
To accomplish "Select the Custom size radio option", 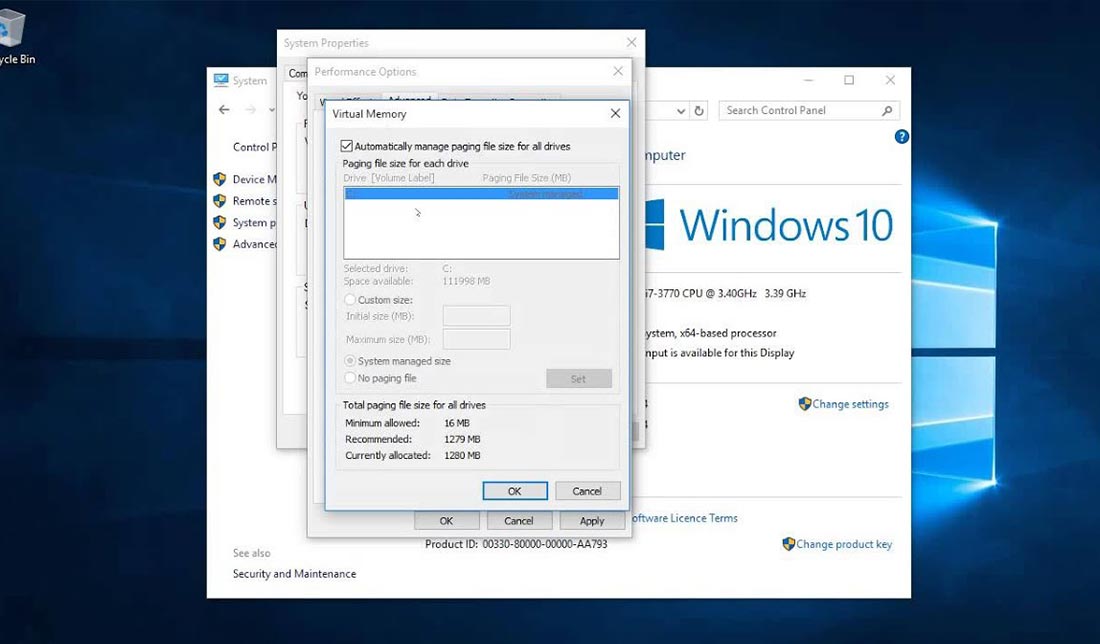I will coord(350,300).
